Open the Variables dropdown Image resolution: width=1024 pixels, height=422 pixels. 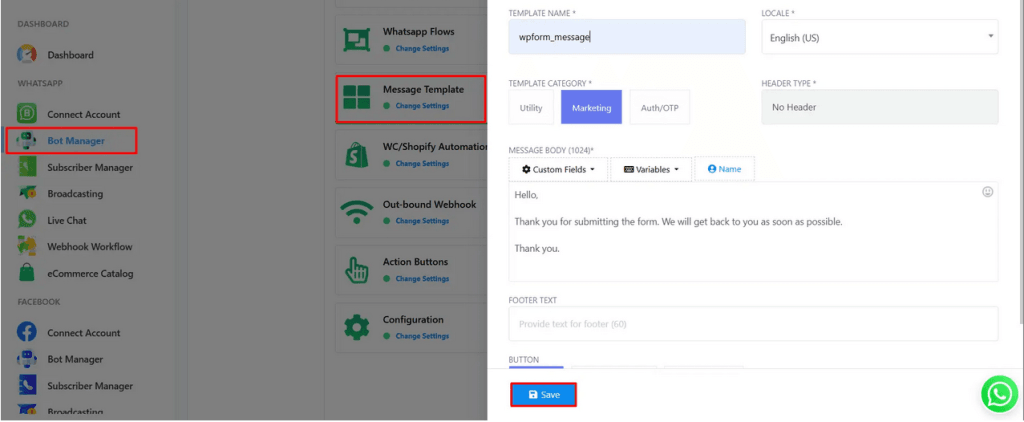[651, 169]
